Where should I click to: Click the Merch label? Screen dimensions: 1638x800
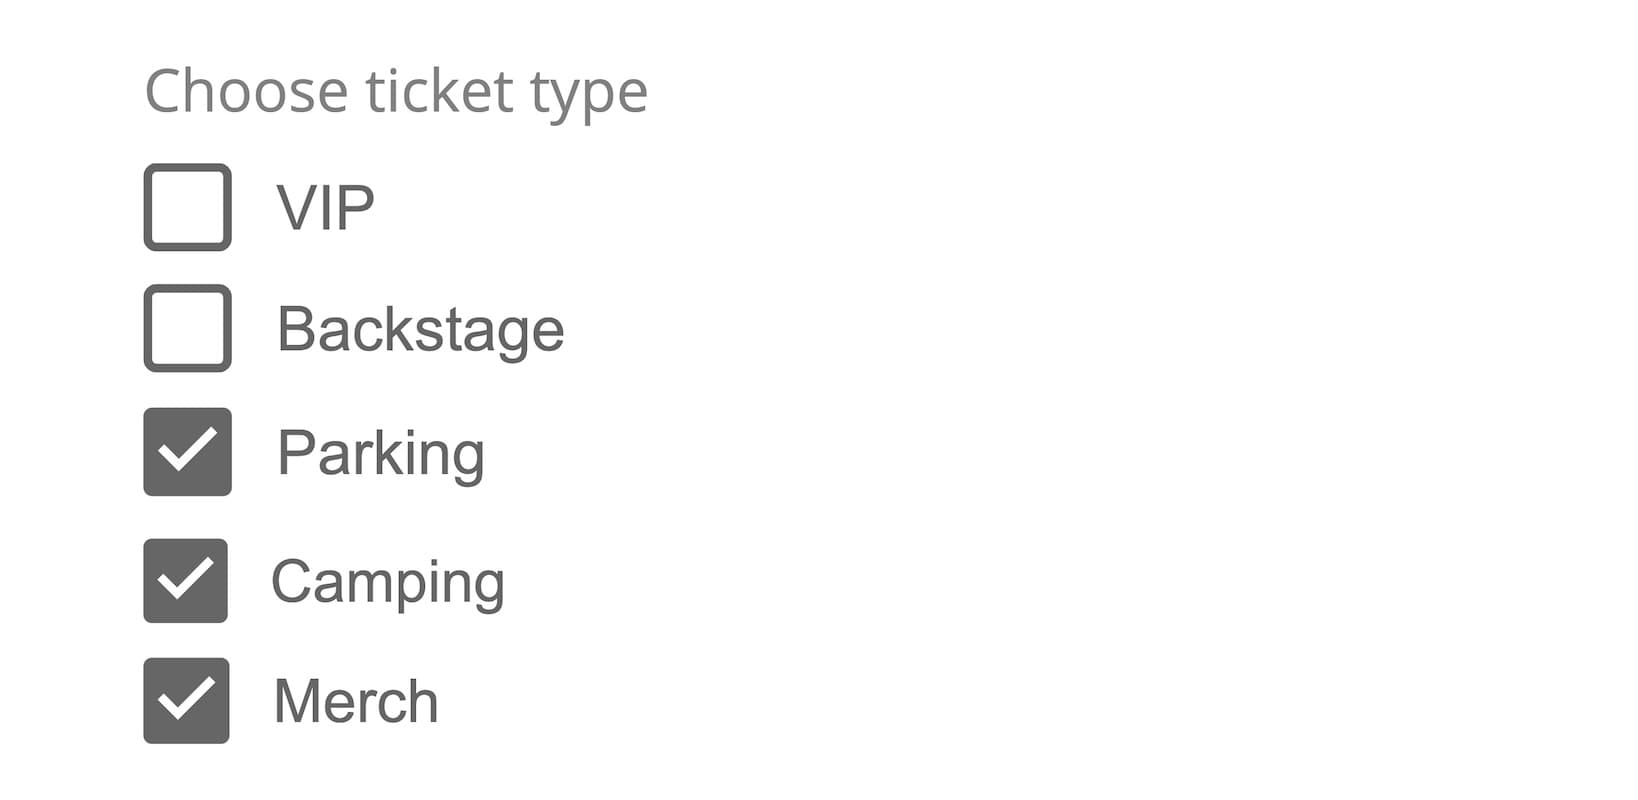[x=355, y=700]
